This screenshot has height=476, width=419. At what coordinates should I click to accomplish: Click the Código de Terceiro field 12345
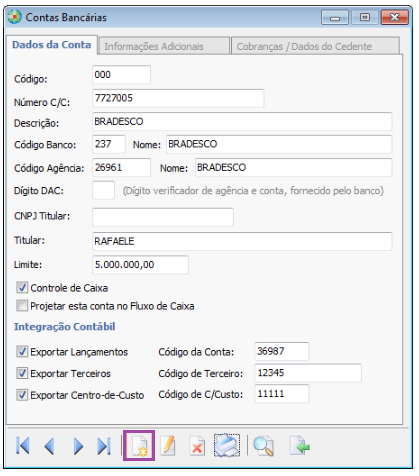click(x=308, y=373)
